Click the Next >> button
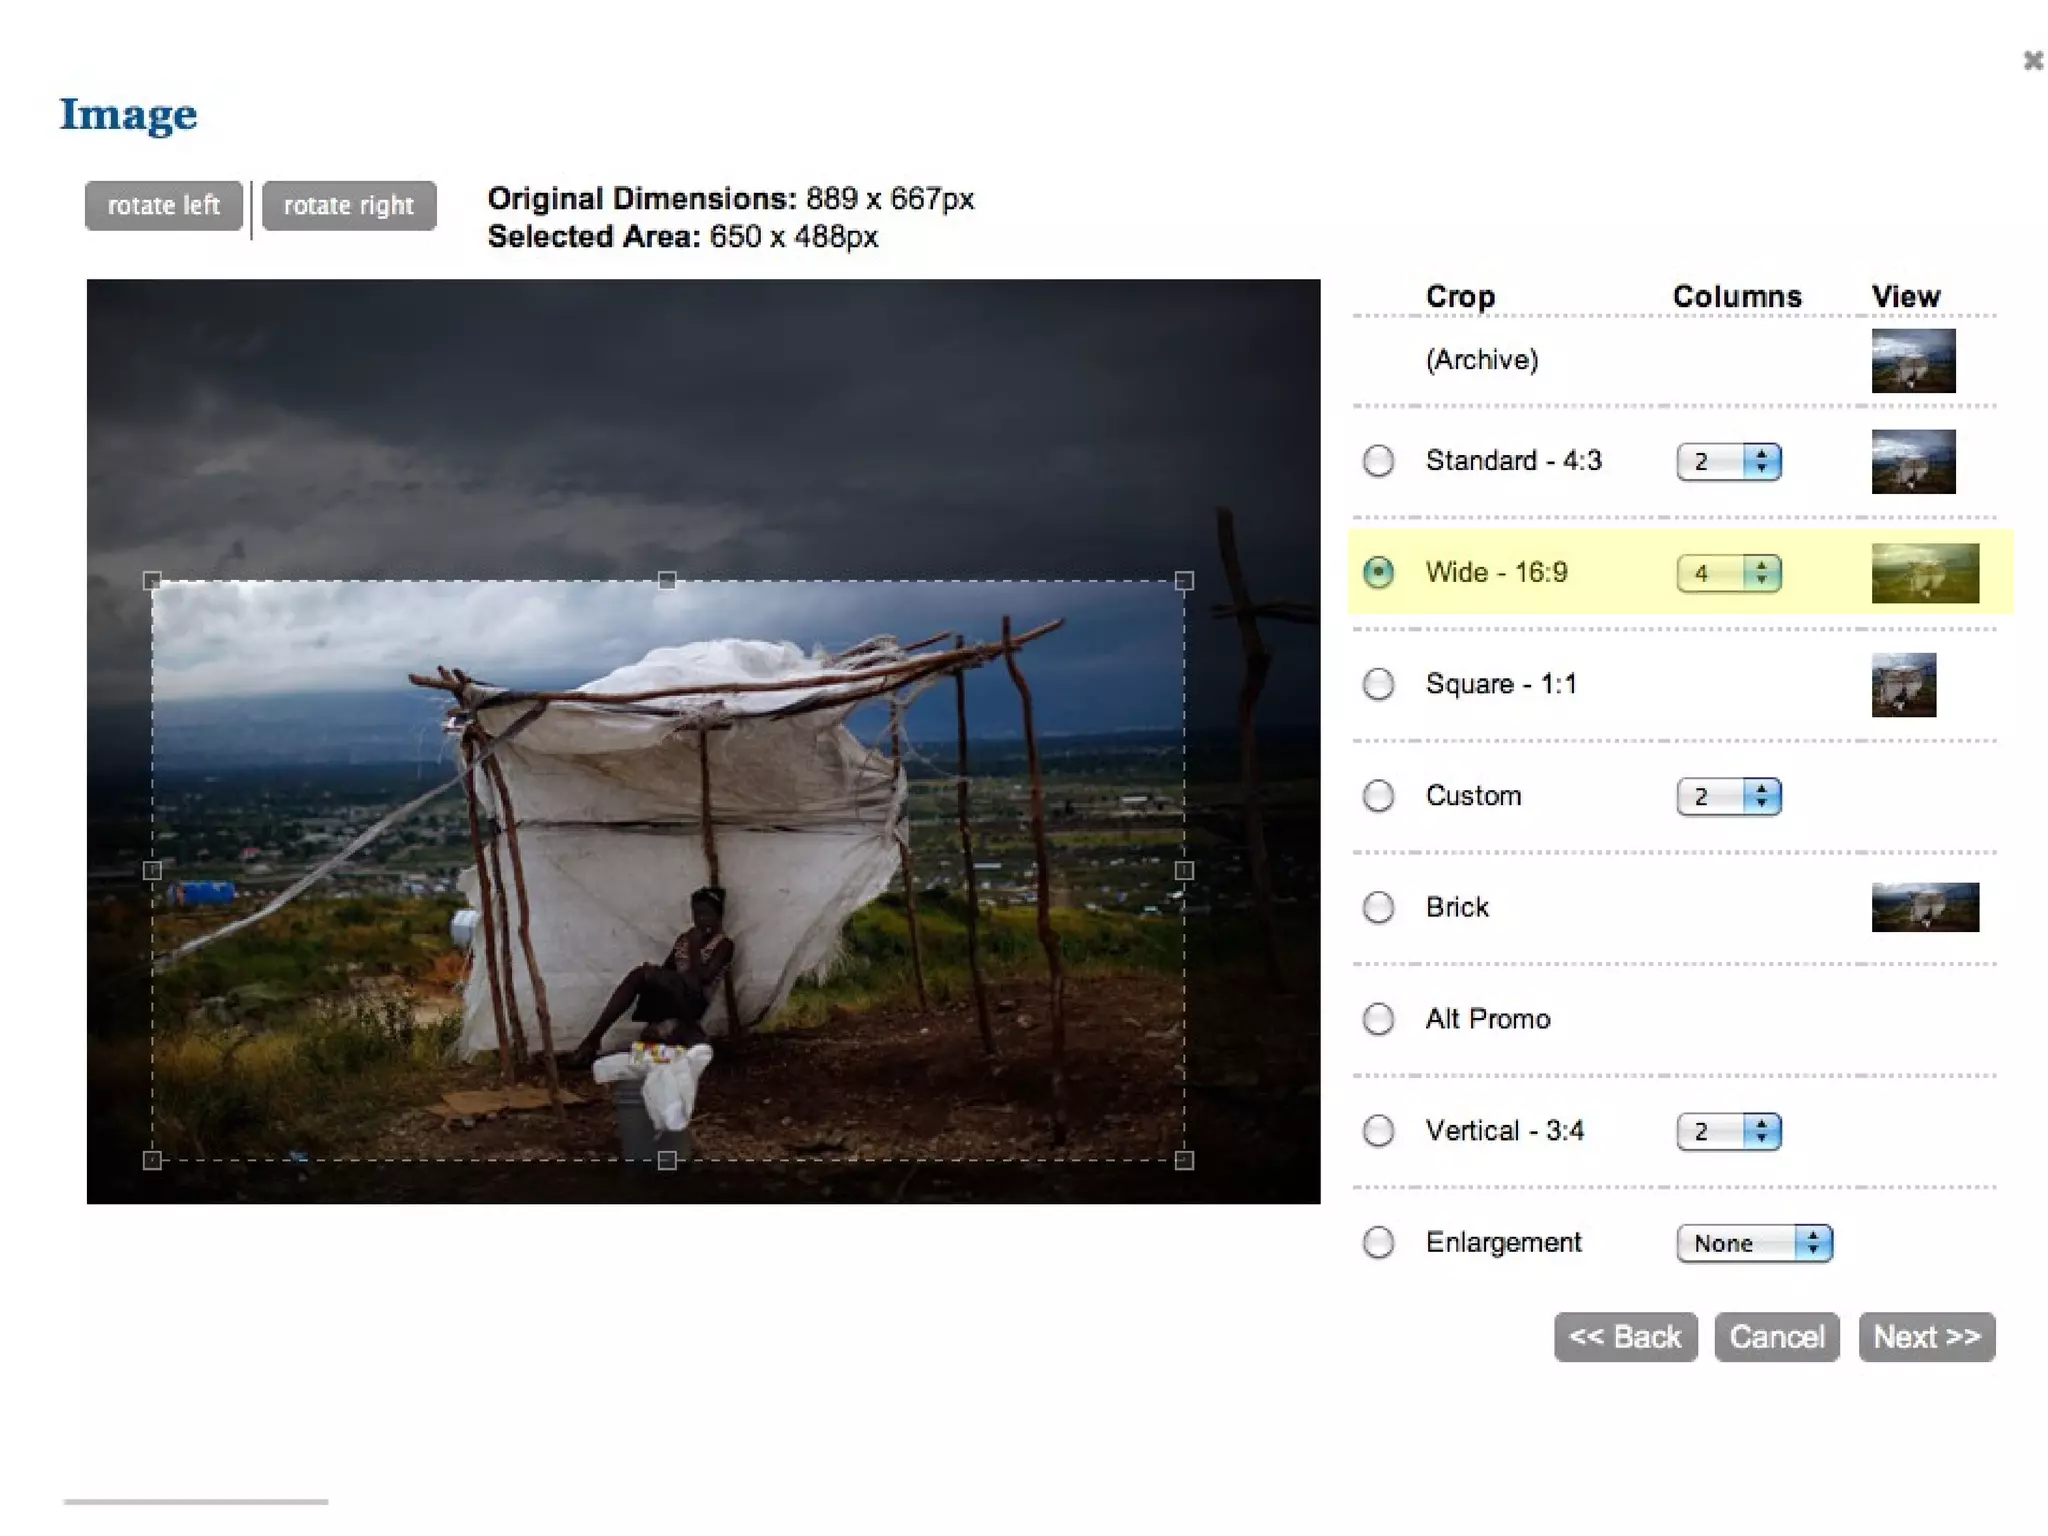This screenshot has height=1536, width=2048. pos(1926,1337)
